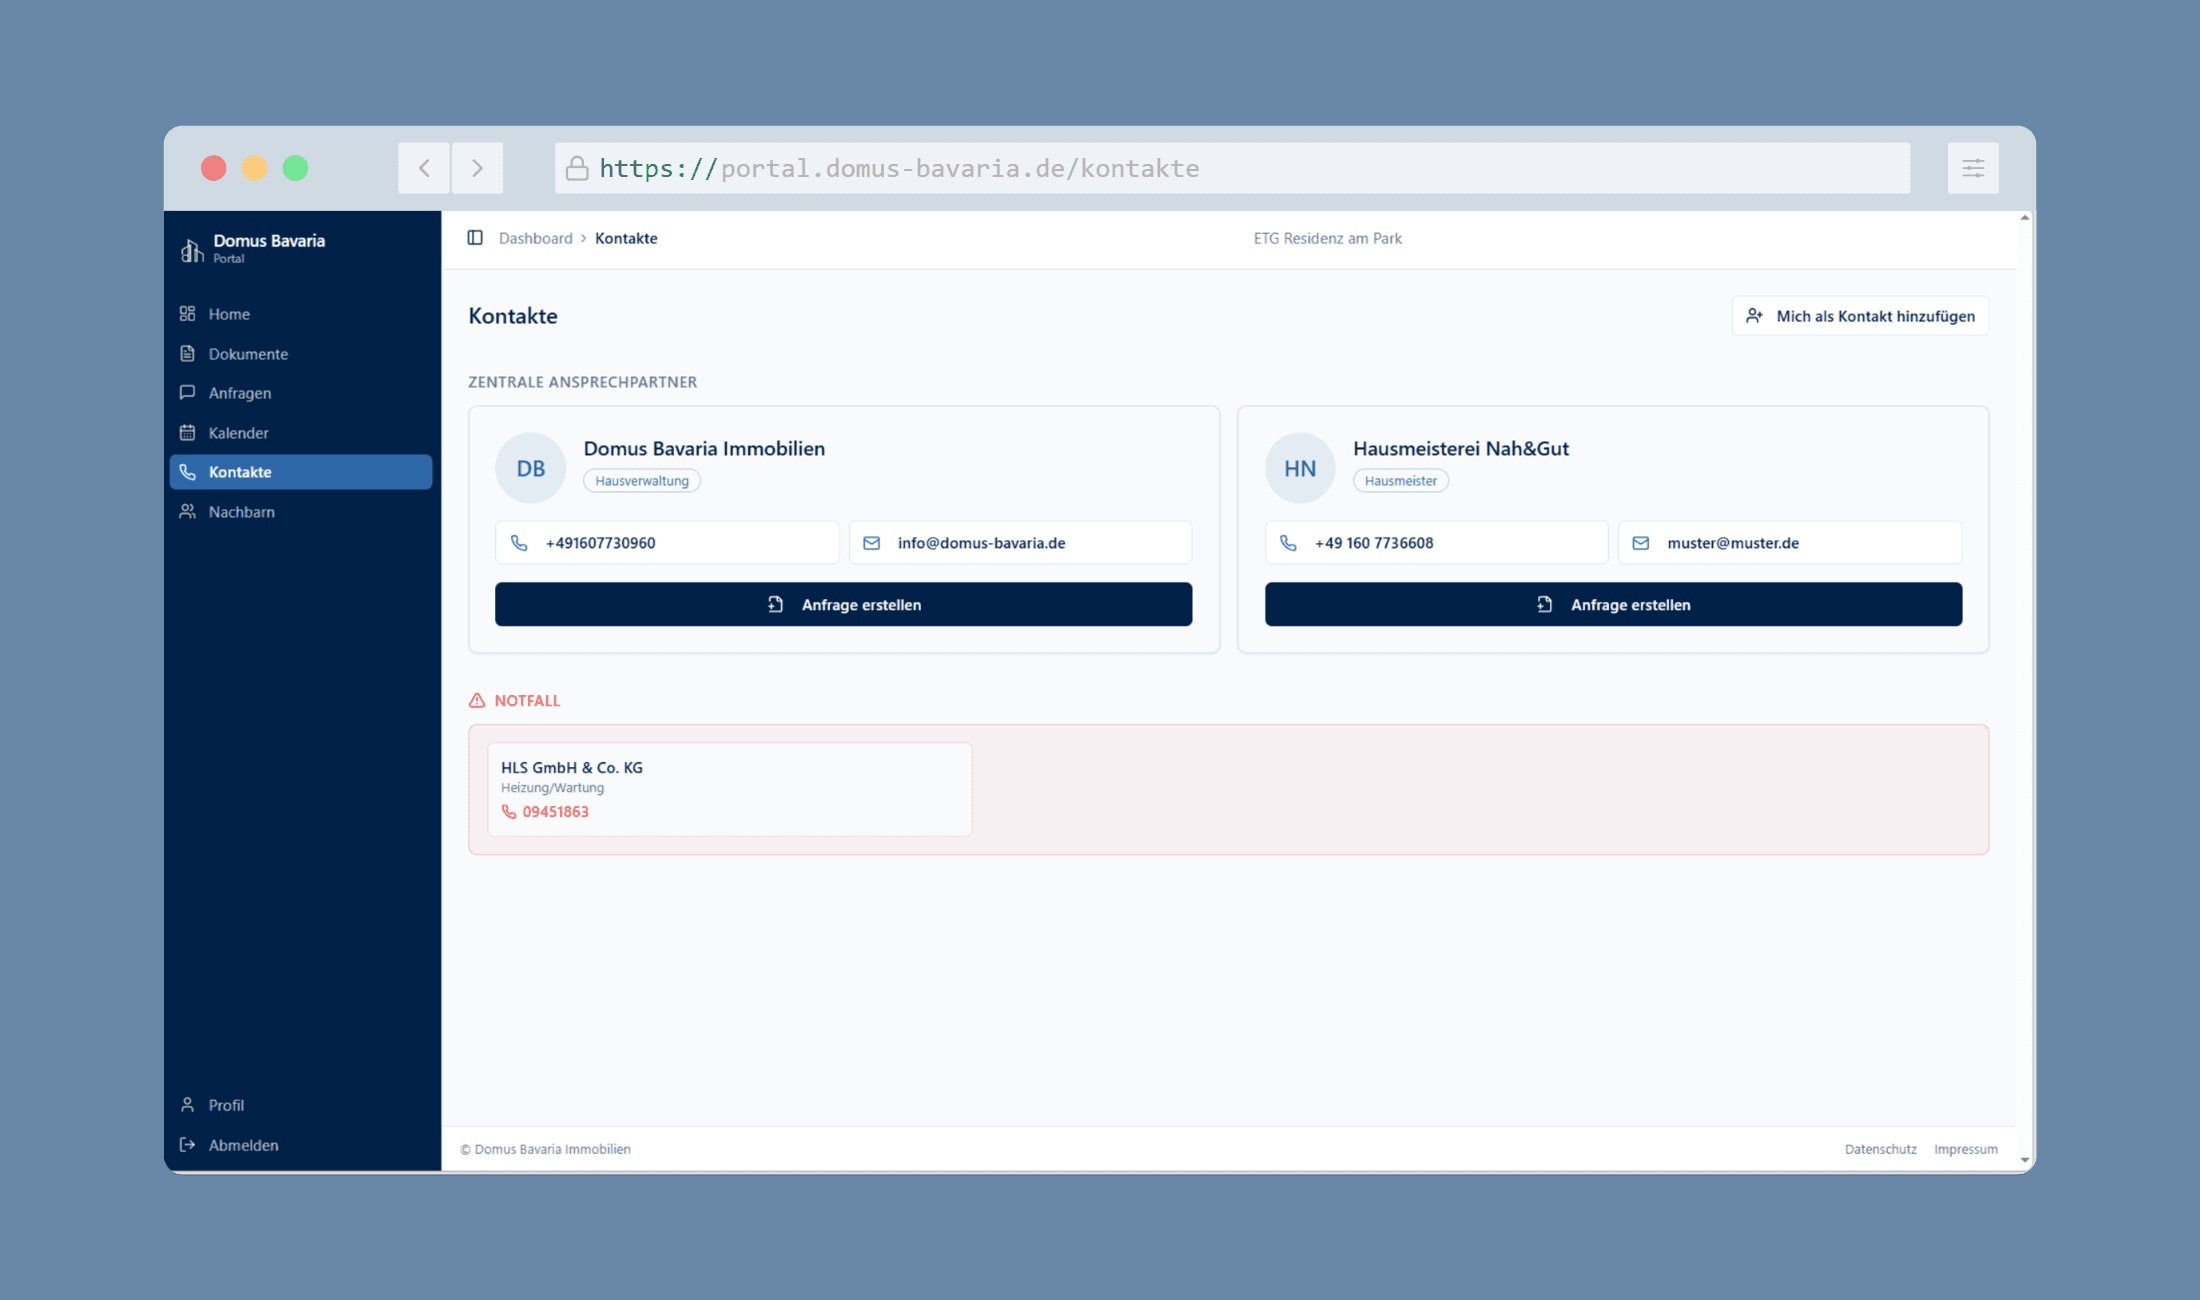The height and width of the screenshot is (1300, 2200).
Task: Click the HN avatar circle
Action: (1300, 468)
